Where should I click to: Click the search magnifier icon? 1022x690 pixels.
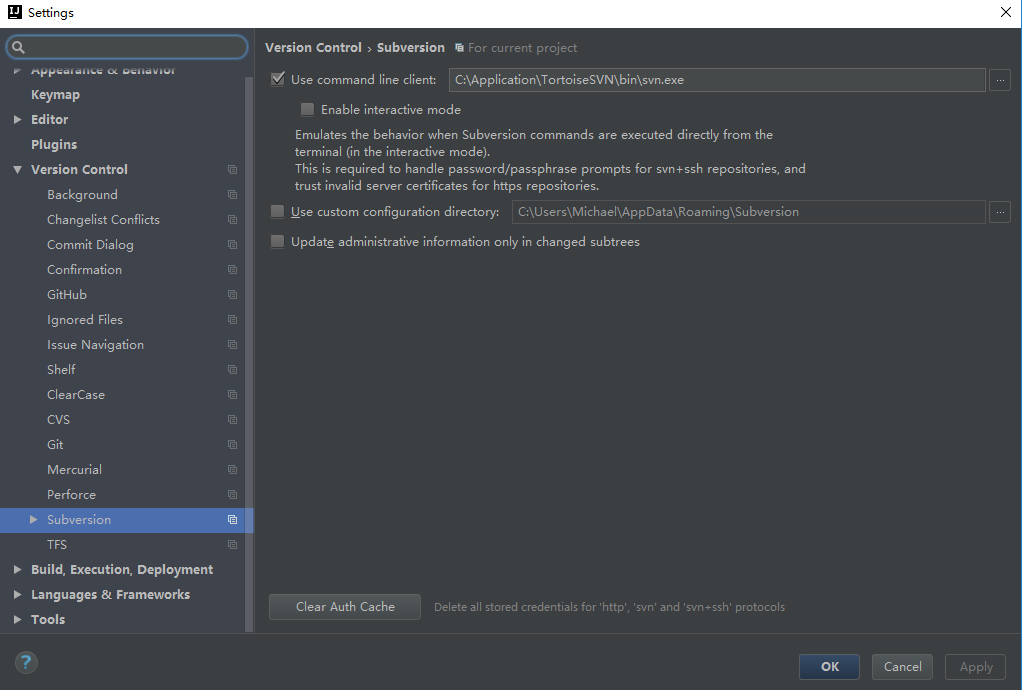[18, 47]
